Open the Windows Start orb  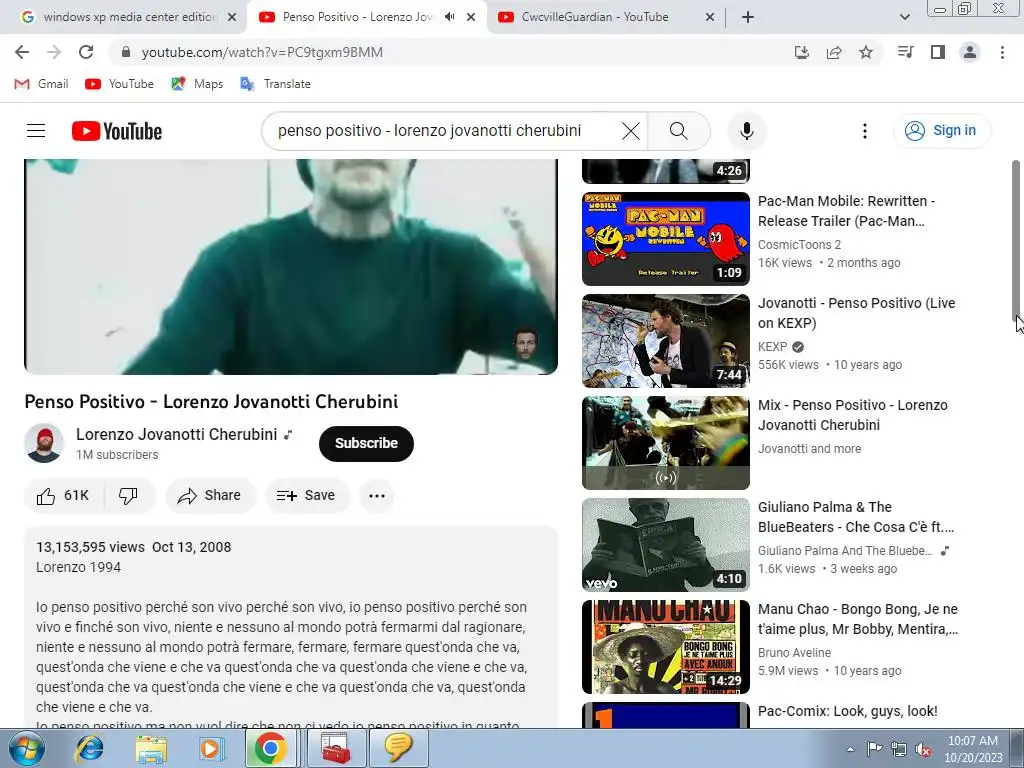tap(27, 748)
